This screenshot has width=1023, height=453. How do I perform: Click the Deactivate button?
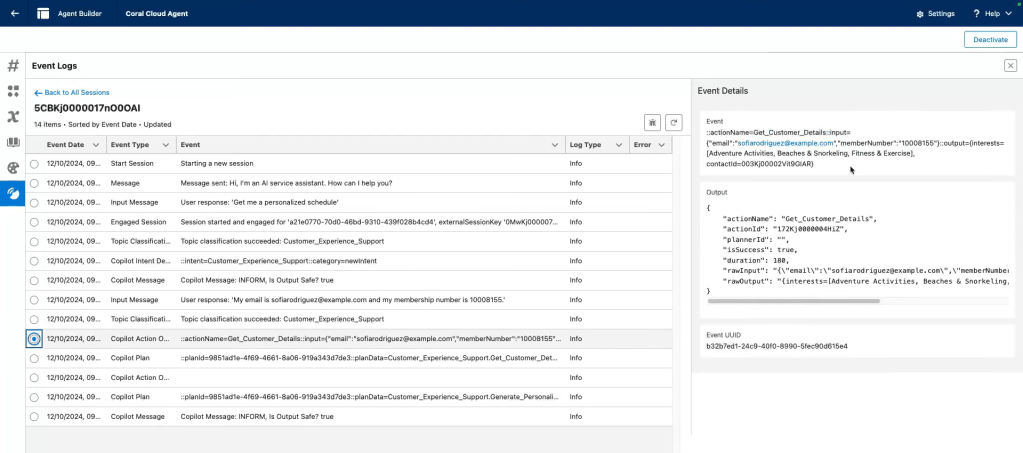[x=990, y=39]
